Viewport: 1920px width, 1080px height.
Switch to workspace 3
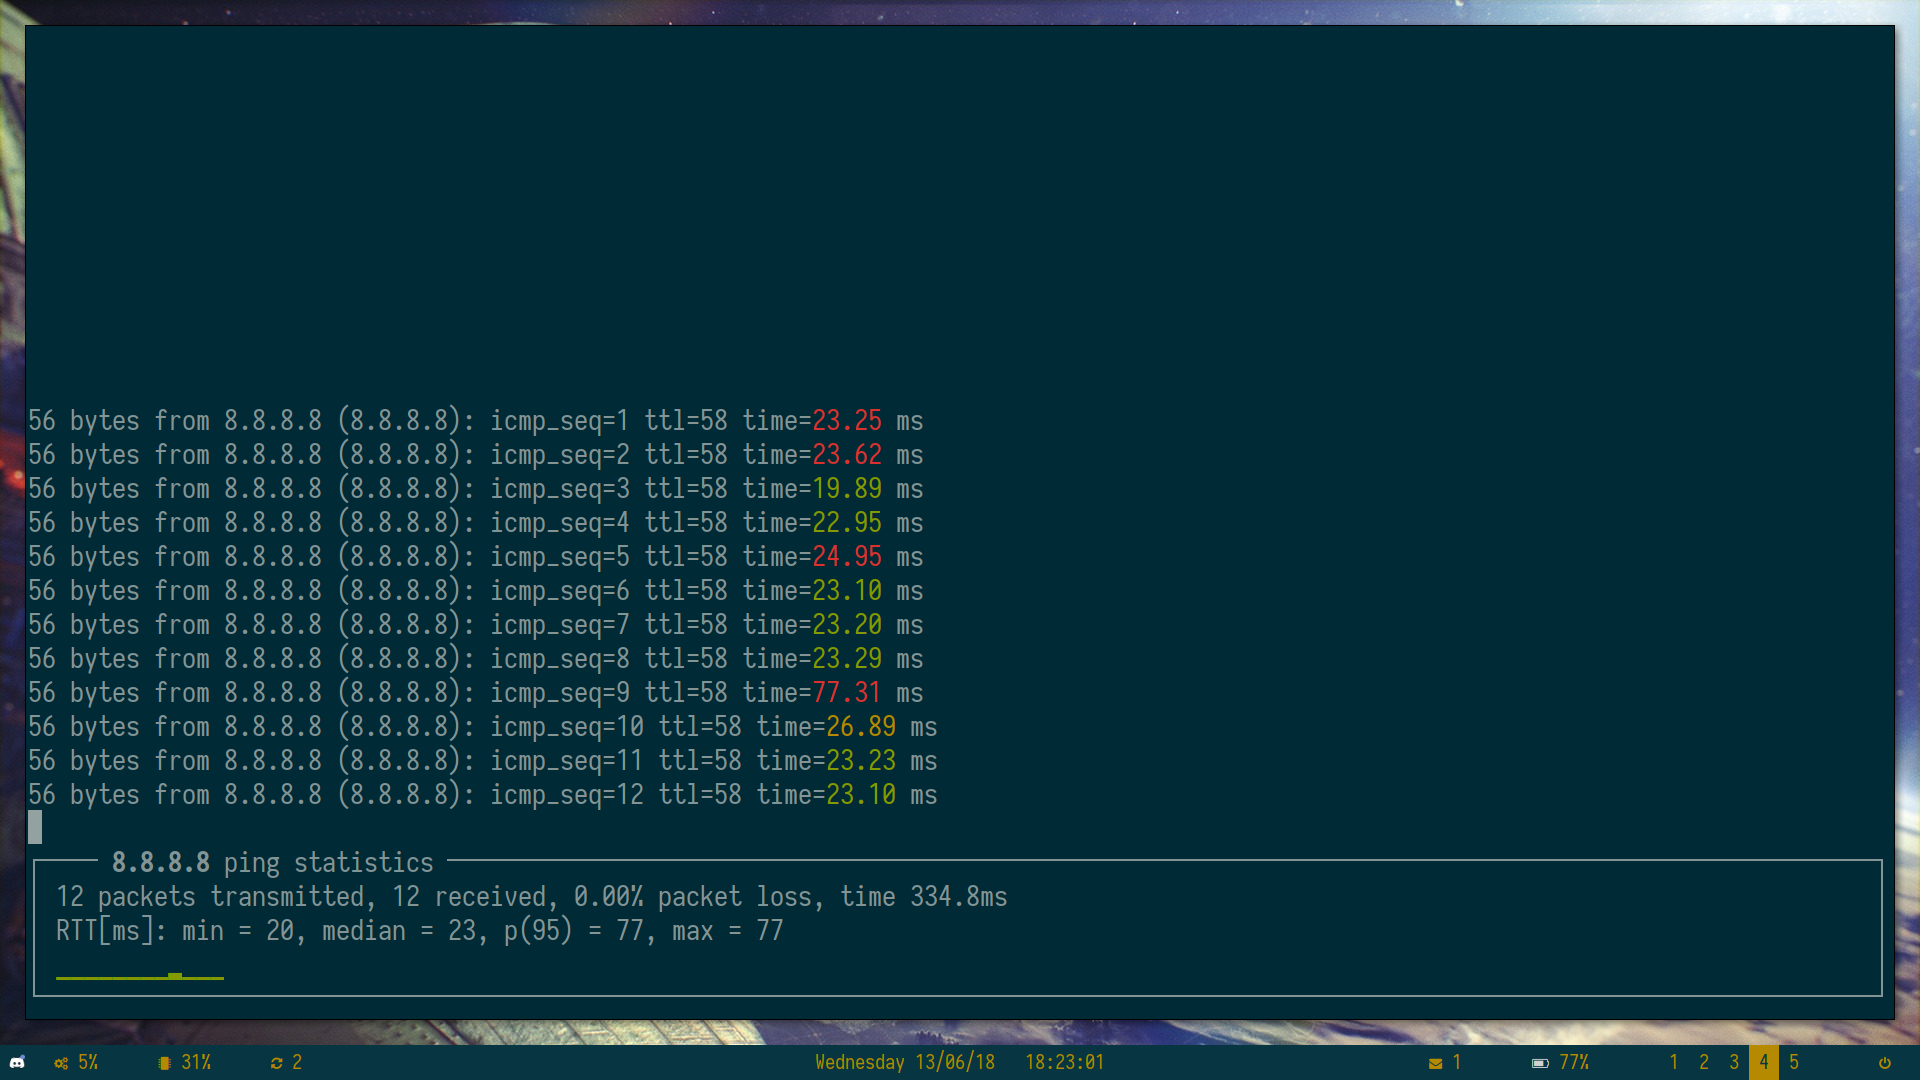pos(1733,1062)
